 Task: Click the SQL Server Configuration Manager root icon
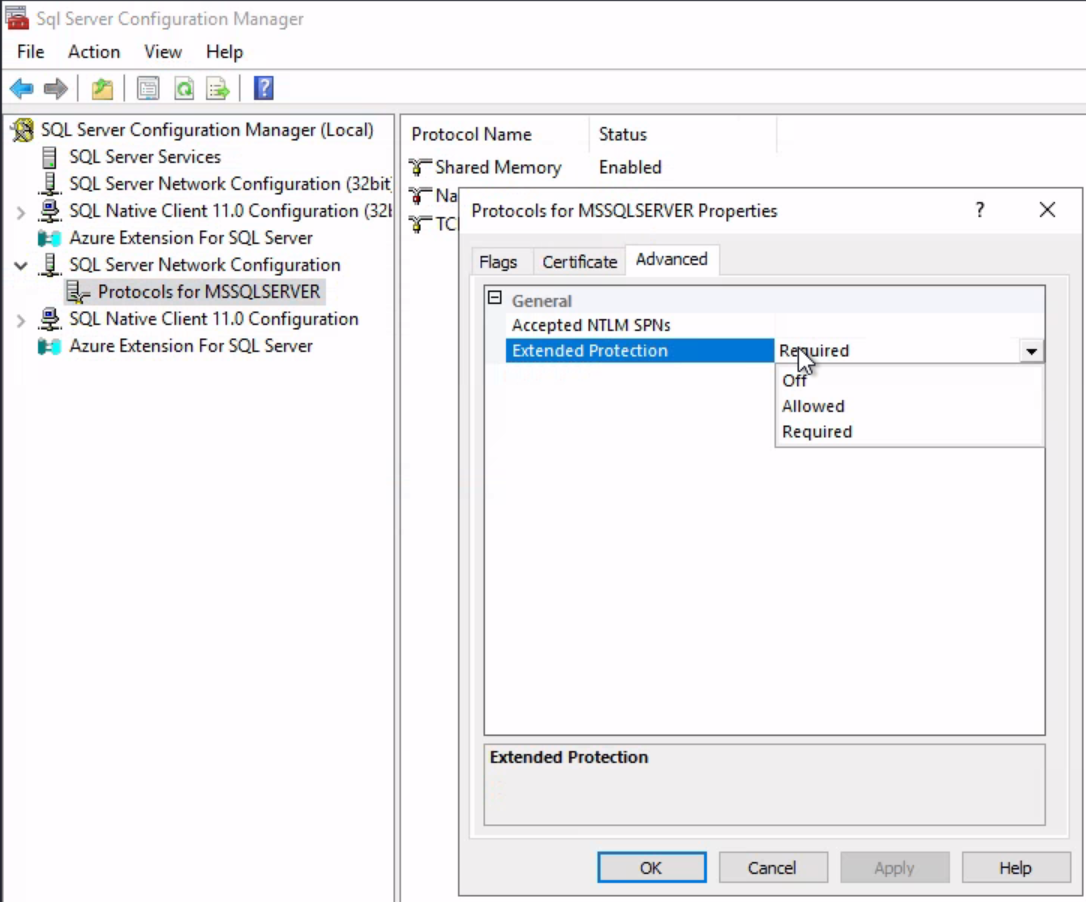pyautogui.click(x=22, y=130)
